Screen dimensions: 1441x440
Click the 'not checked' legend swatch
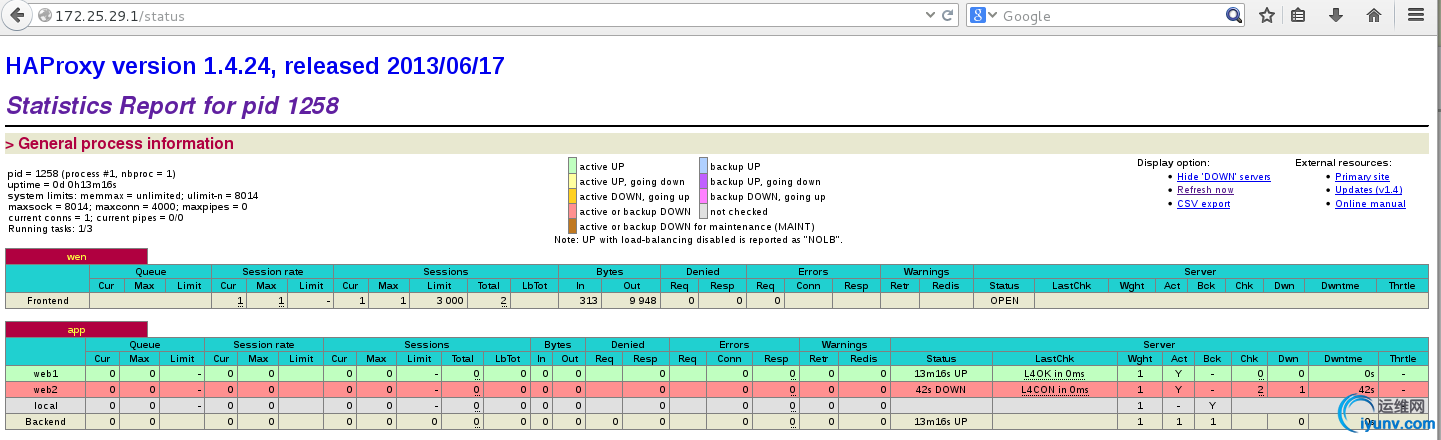[x=703, y=211]
